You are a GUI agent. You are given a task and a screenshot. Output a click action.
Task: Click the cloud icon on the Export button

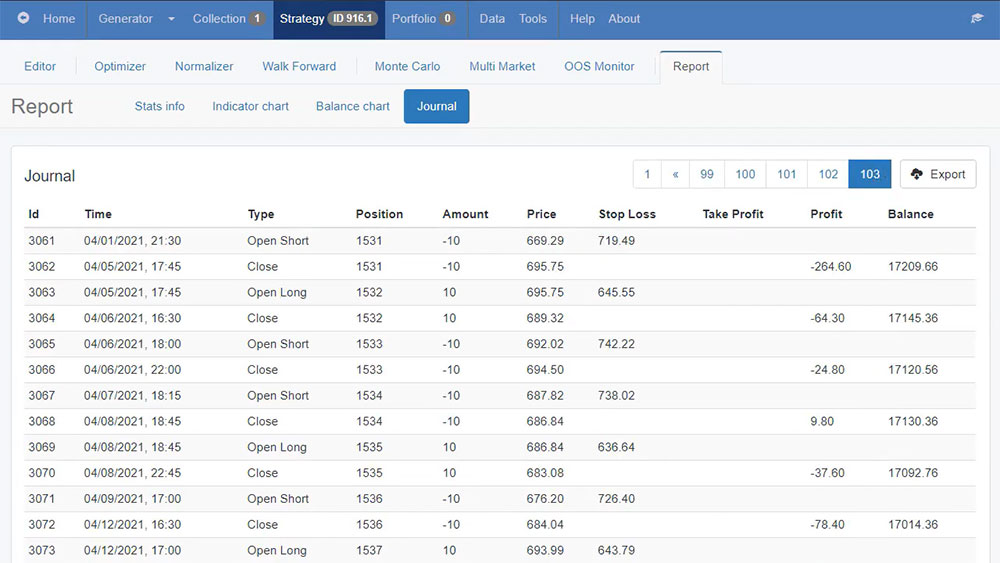(916, 174)
